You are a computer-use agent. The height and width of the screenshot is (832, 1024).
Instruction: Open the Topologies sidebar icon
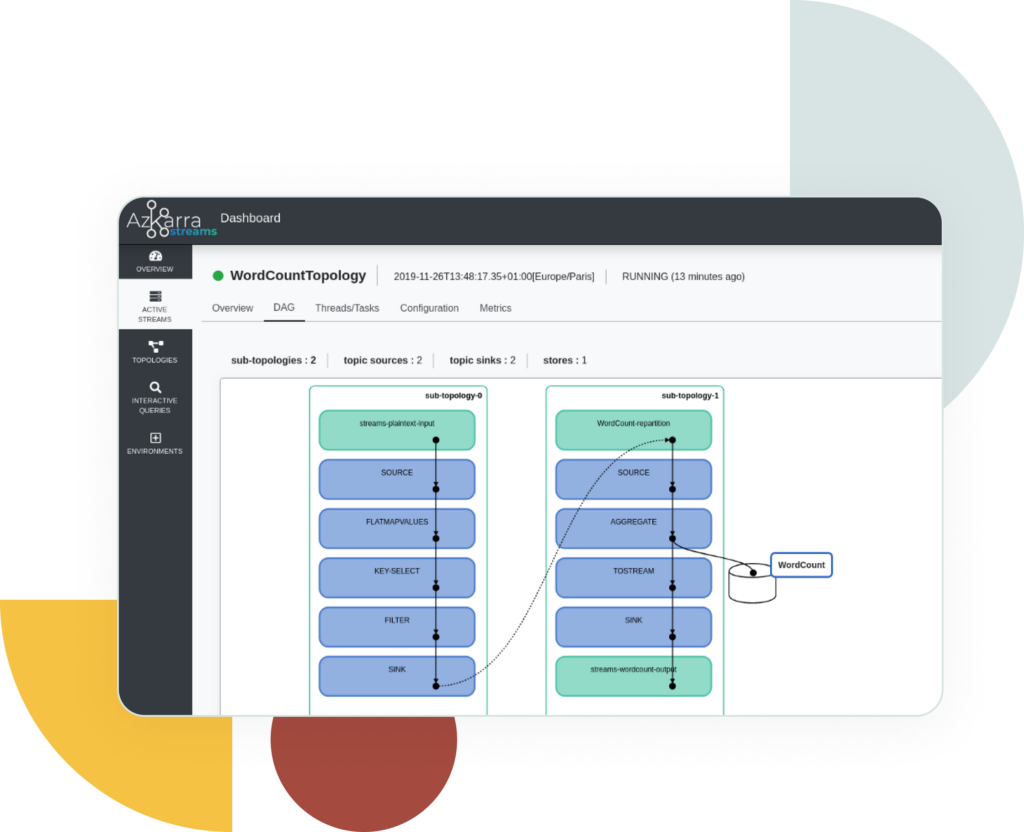[x=155, y=346]
